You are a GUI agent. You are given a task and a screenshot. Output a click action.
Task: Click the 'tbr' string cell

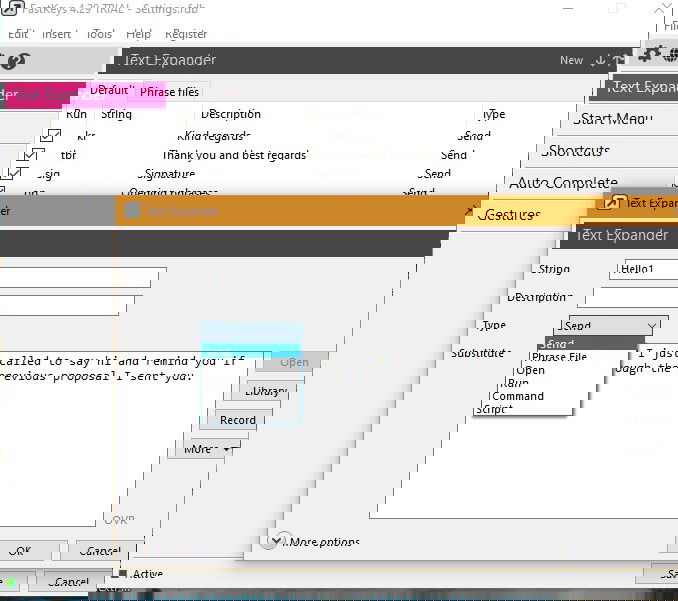pyautogui.click(x=68, y=155)
